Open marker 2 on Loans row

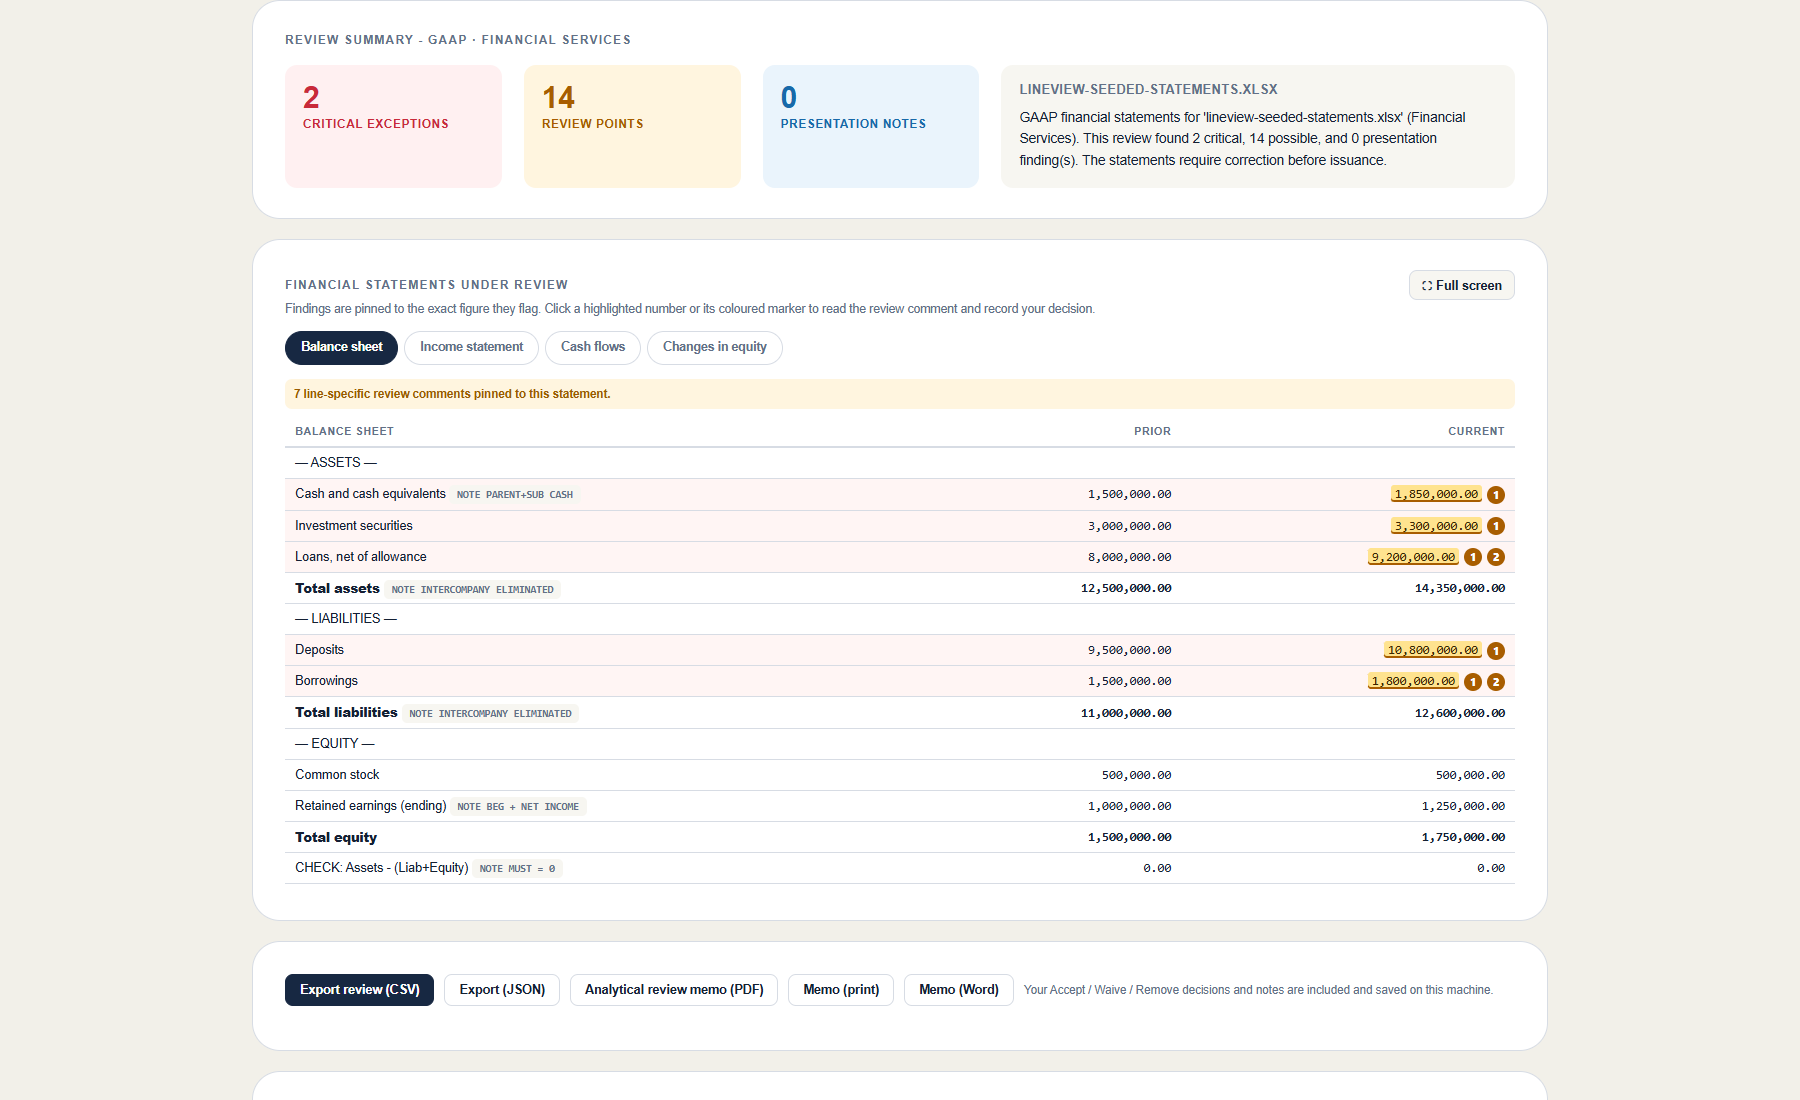[x=1496, y=557]
